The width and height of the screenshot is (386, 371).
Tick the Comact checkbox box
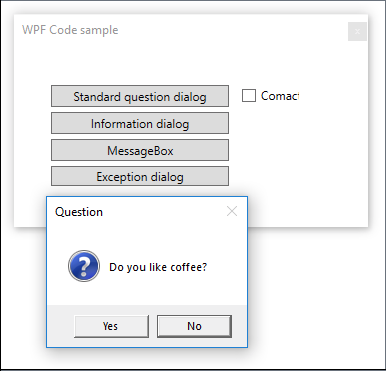249,96
